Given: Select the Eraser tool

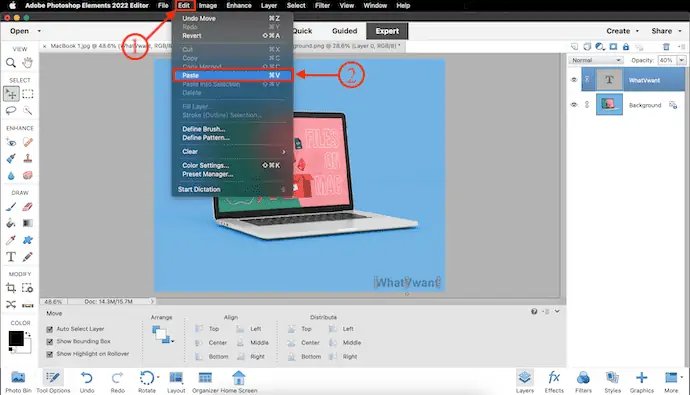Looking at the screenshot, I should 28,206.
